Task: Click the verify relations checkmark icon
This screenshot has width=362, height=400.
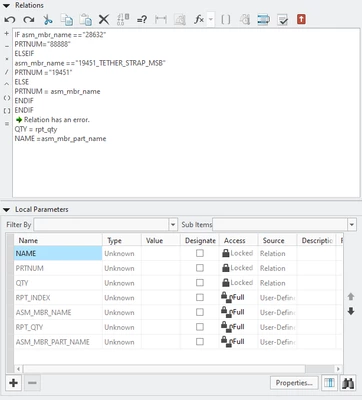Action: (x=283, y=20)
